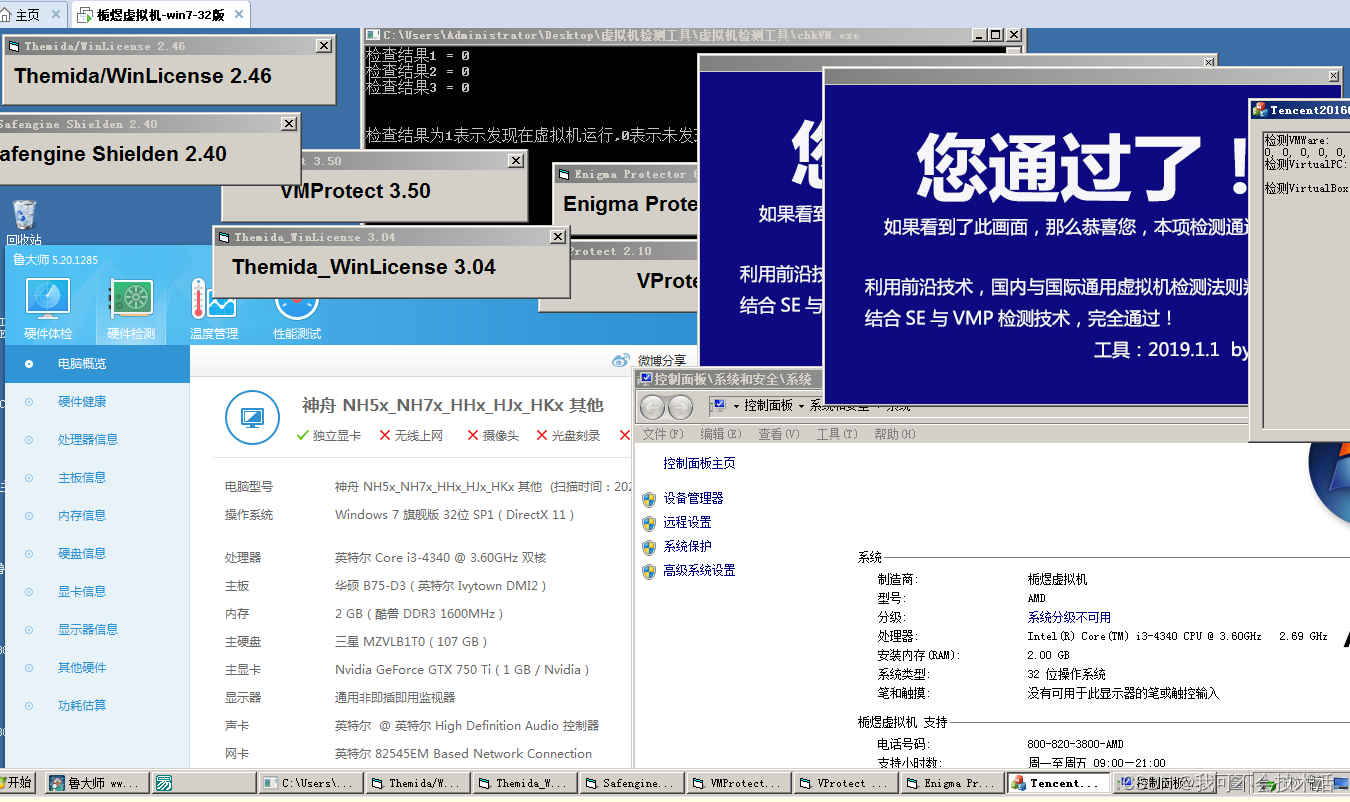Switch to C:\Users taskbar button
Image resolution: width=1350 pixels, height=802 pixels.
[x=312, y=783]
